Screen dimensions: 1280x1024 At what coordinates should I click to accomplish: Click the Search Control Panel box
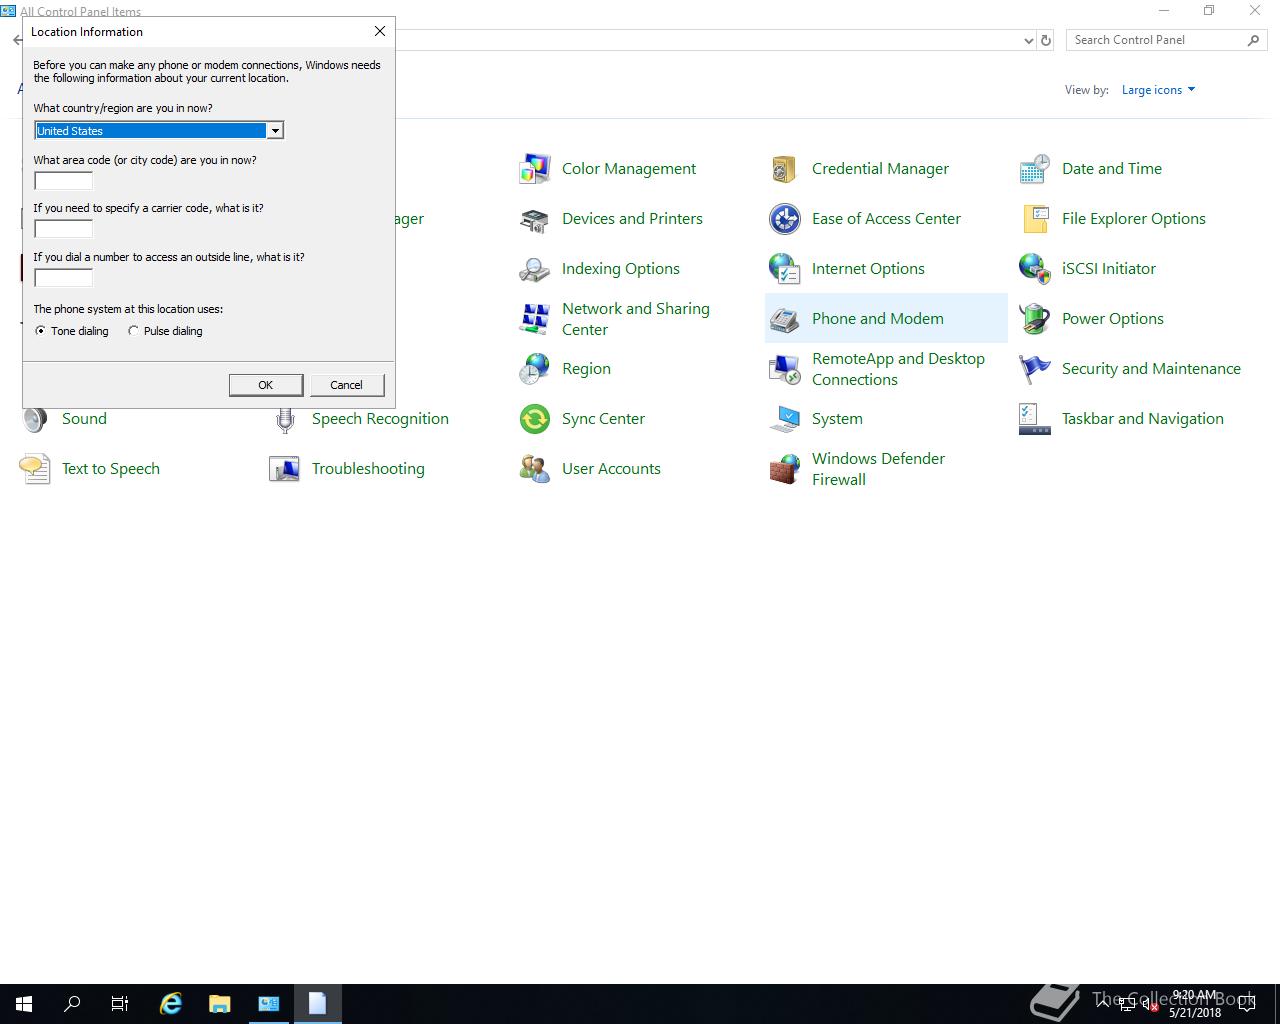(x=1155, y=40)
